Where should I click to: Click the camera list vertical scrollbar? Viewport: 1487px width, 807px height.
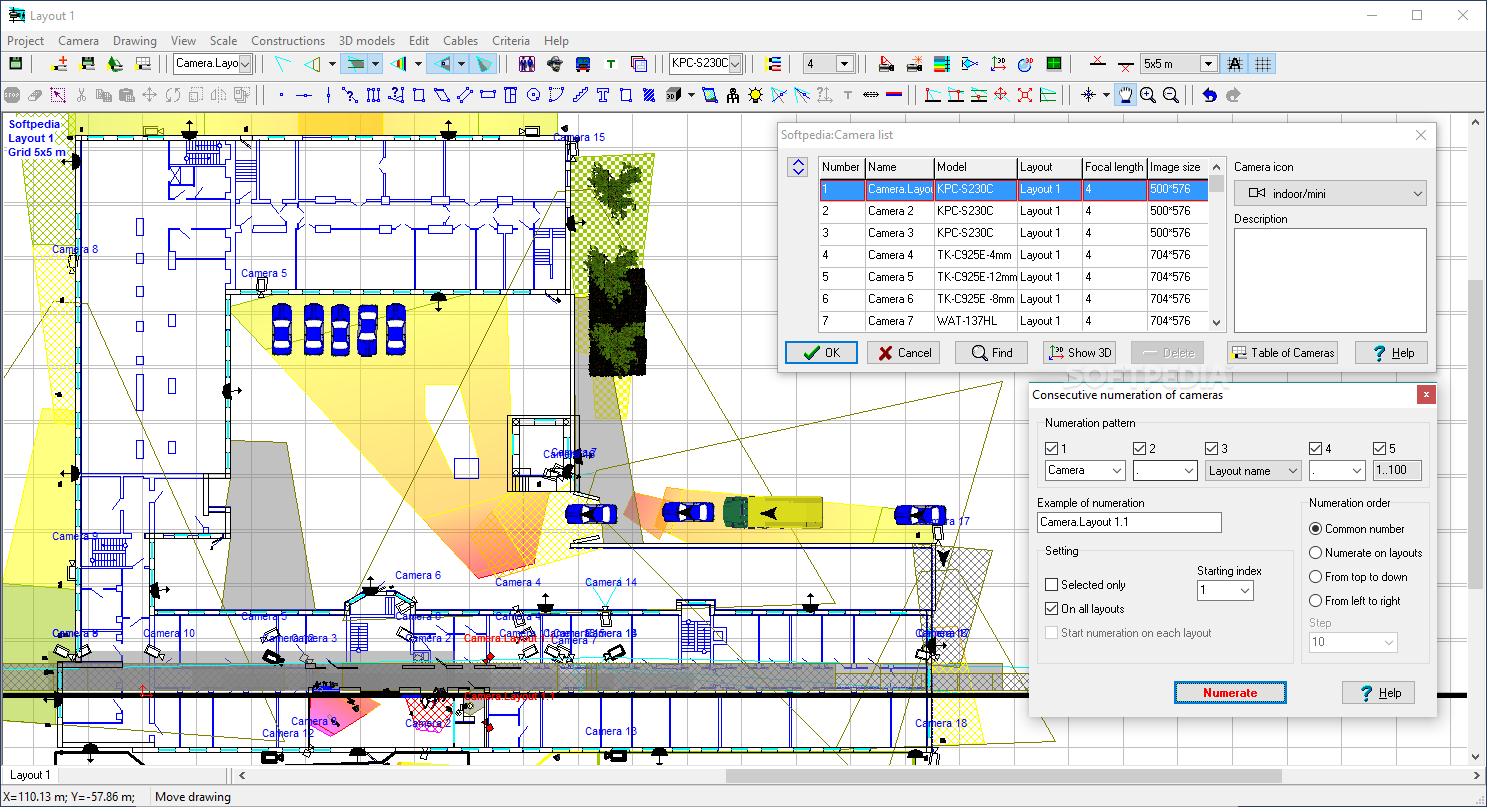click(1217, 243)
